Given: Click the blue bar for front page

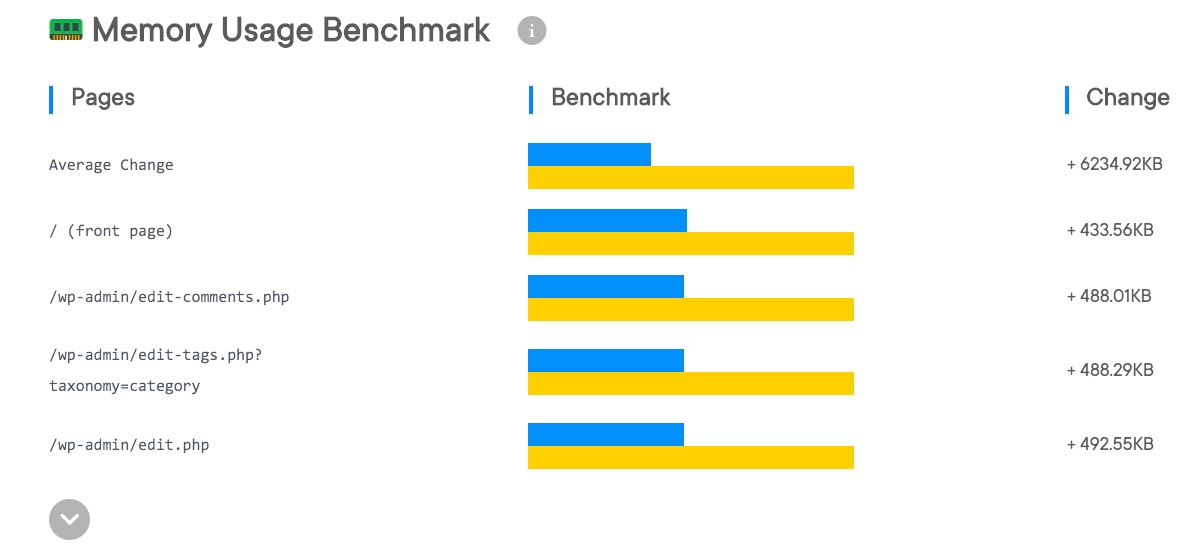Looking at the screenshot, I should tap(607, 220).
